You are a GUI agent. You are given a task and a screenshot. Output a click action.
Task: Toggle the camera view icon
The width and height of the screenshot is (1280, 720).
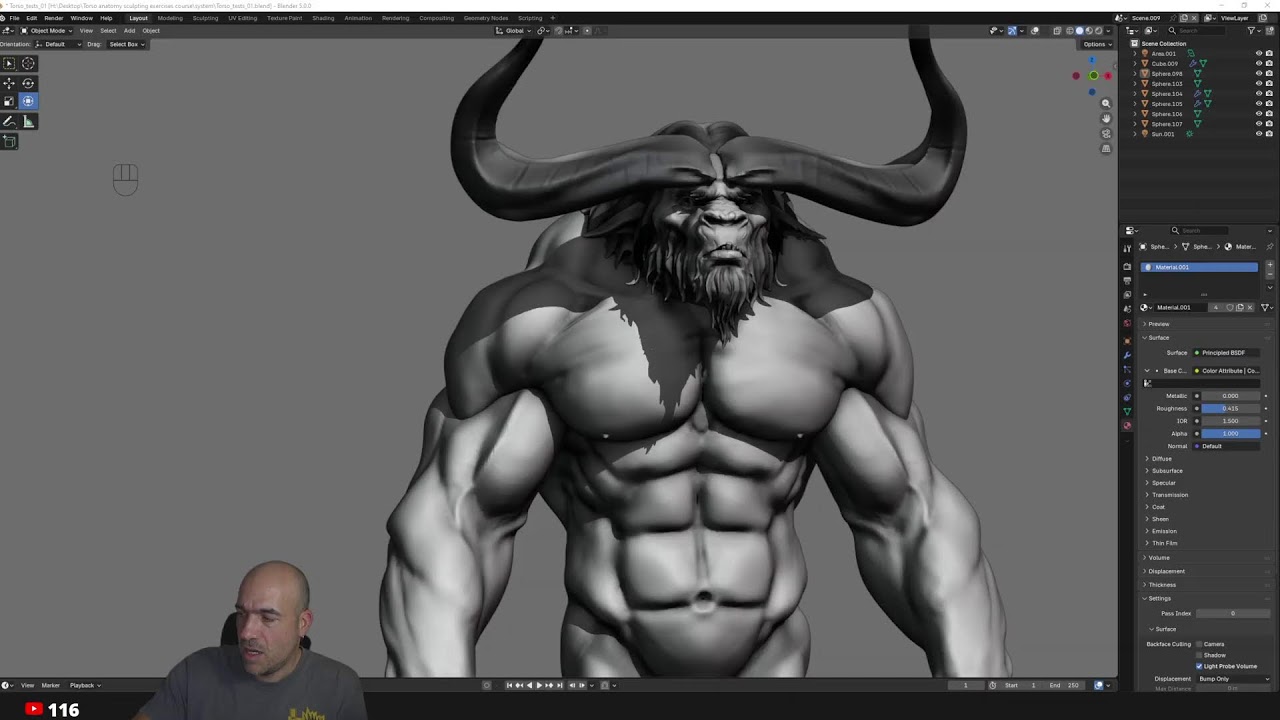(x=1106, y=133)
